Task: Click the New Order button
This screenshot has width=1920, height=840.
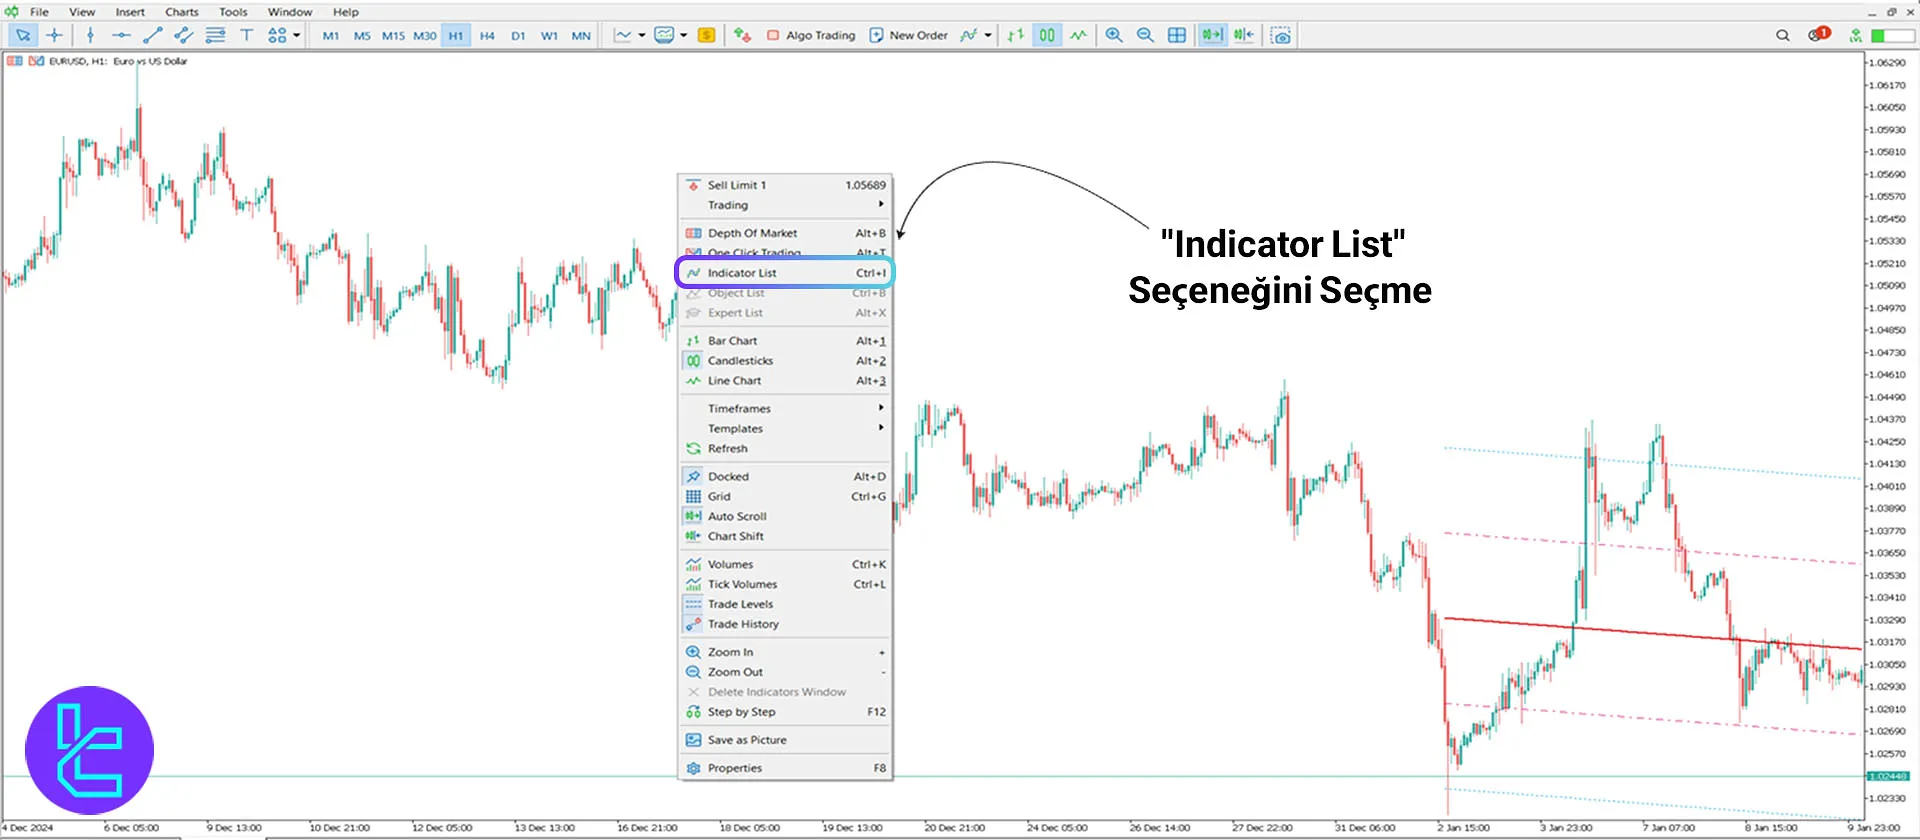Action: coord(908,35)
